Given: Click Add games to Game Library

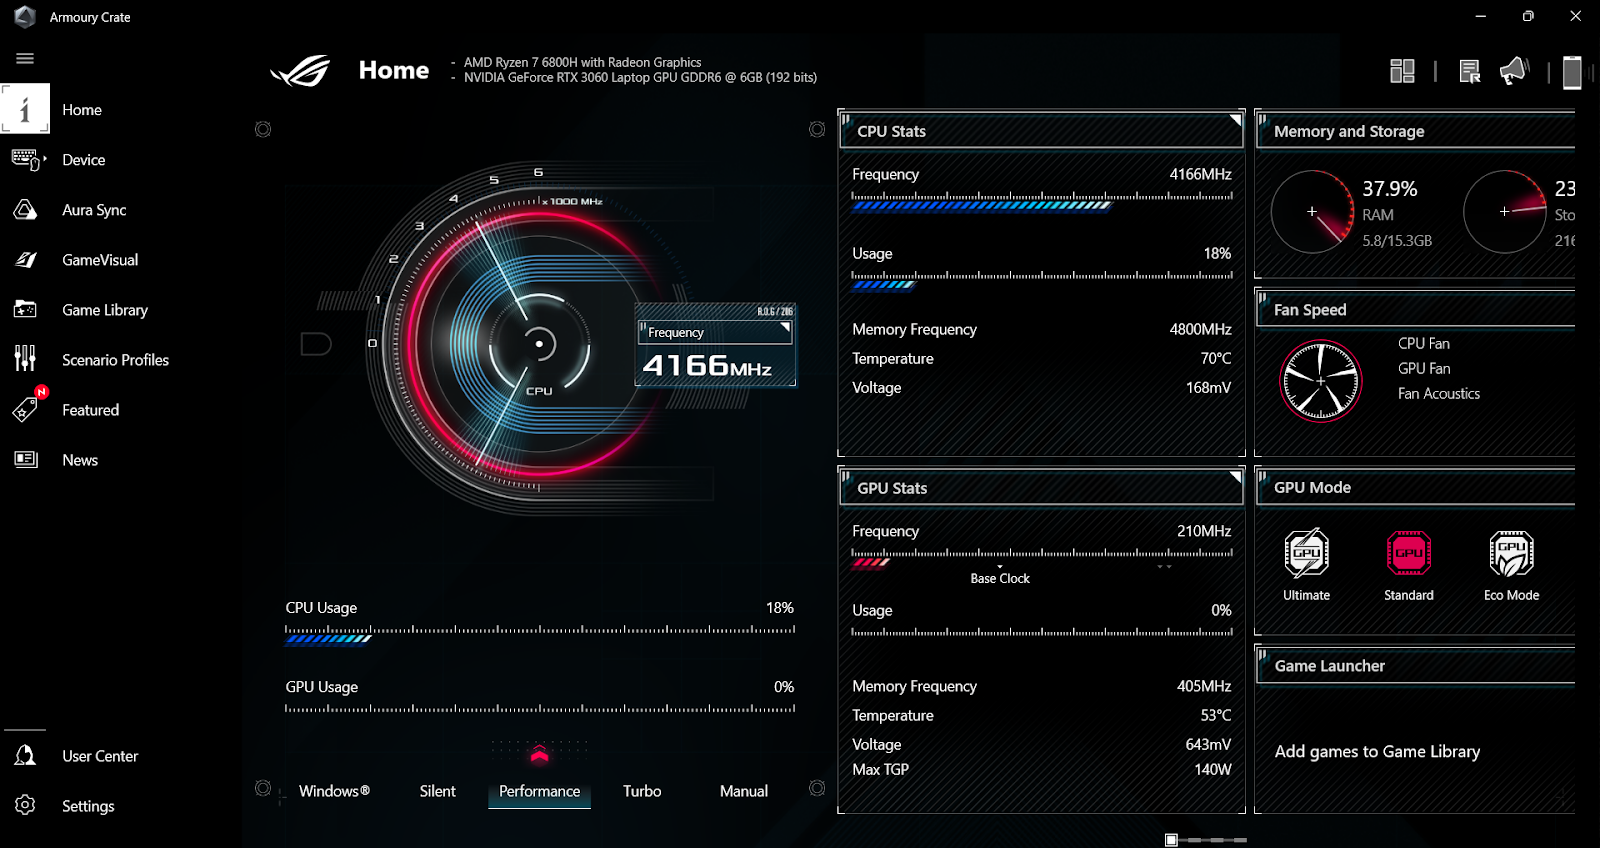Looking at the screenshot, I should 1377,752.
